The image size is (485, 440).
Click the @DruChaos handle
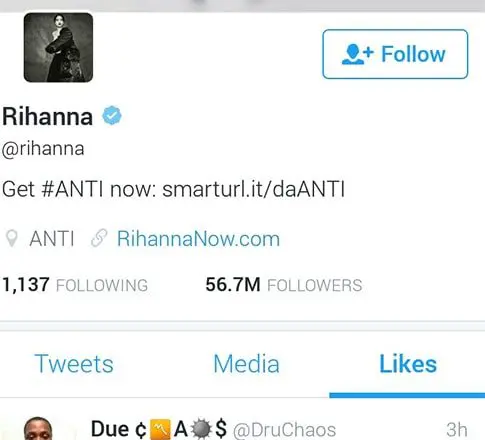284,430
